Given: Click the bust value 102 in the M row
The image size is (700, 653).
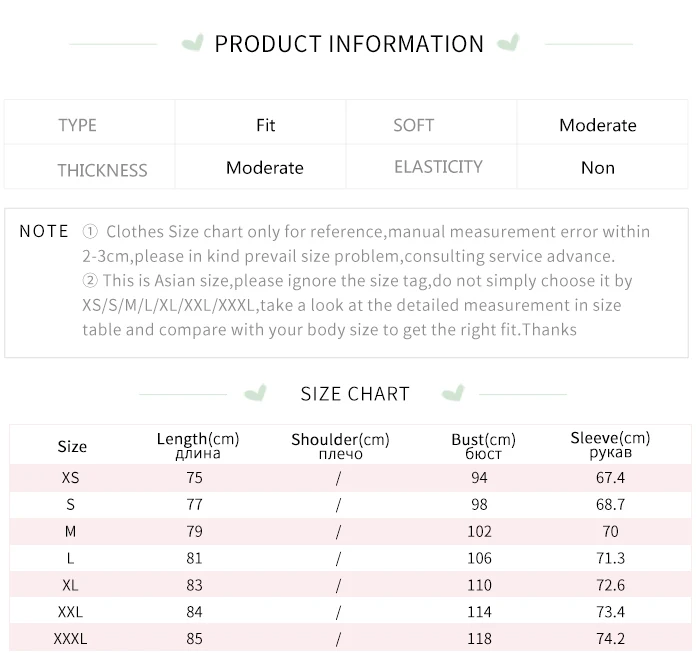Looking at the screenshot, I should [480, 531].
